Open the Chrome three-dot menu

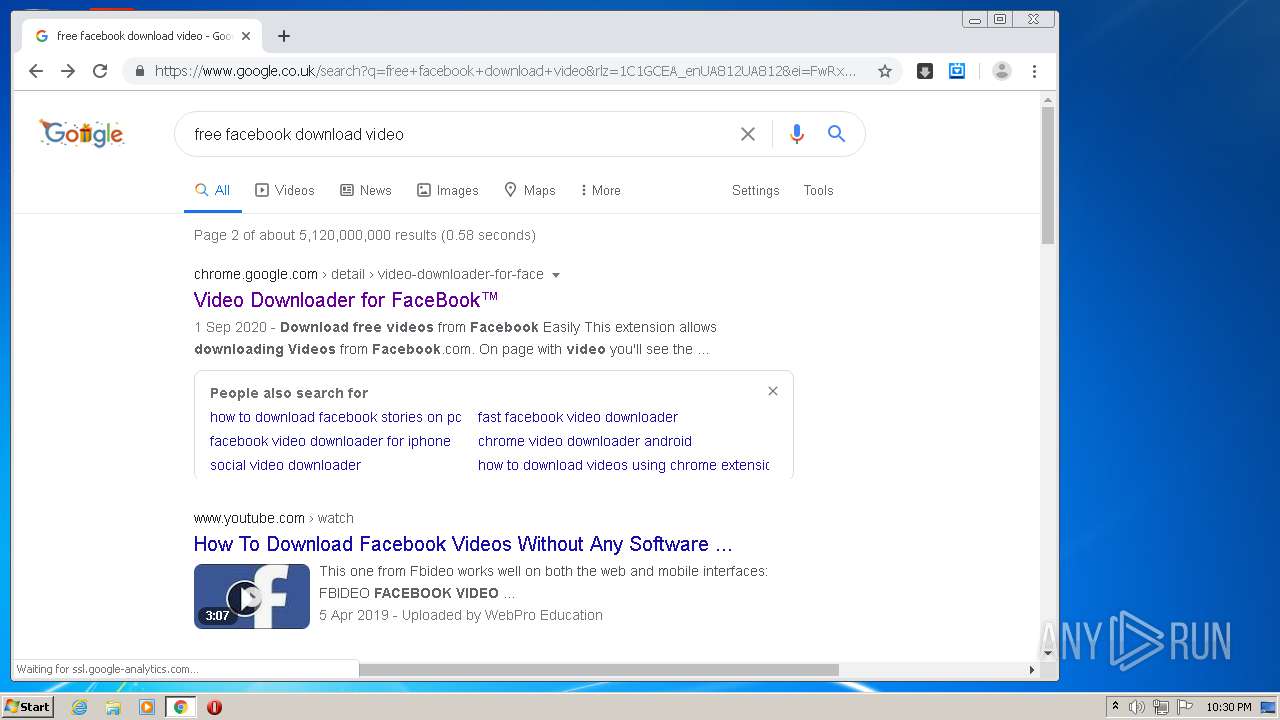(x=1035, y=71)
